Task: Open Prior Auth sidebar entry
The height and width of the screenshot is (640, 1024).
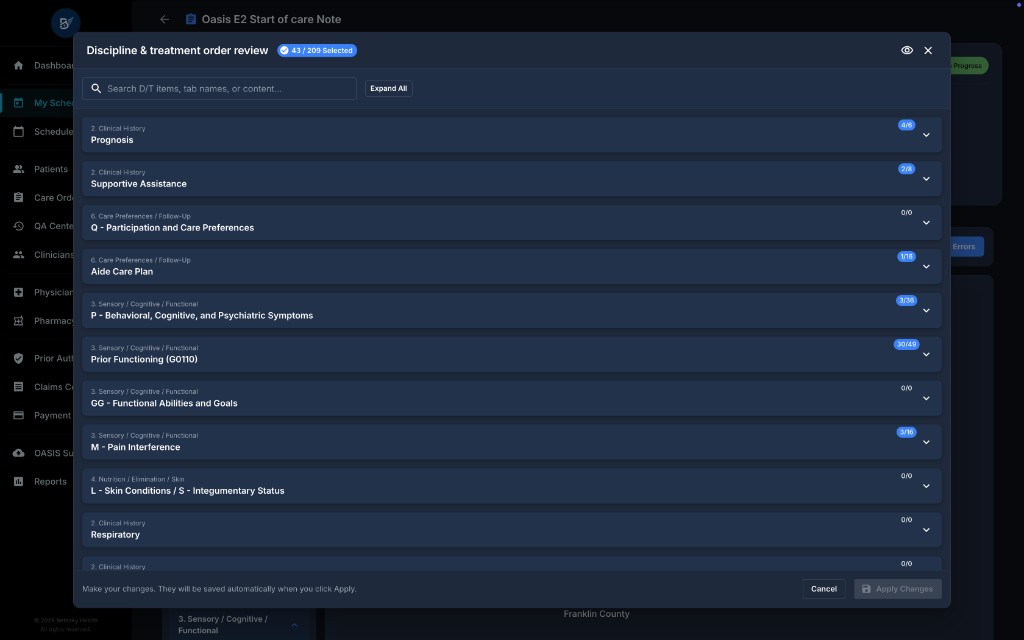Action: pyautogui.click(x=54, y=358)
